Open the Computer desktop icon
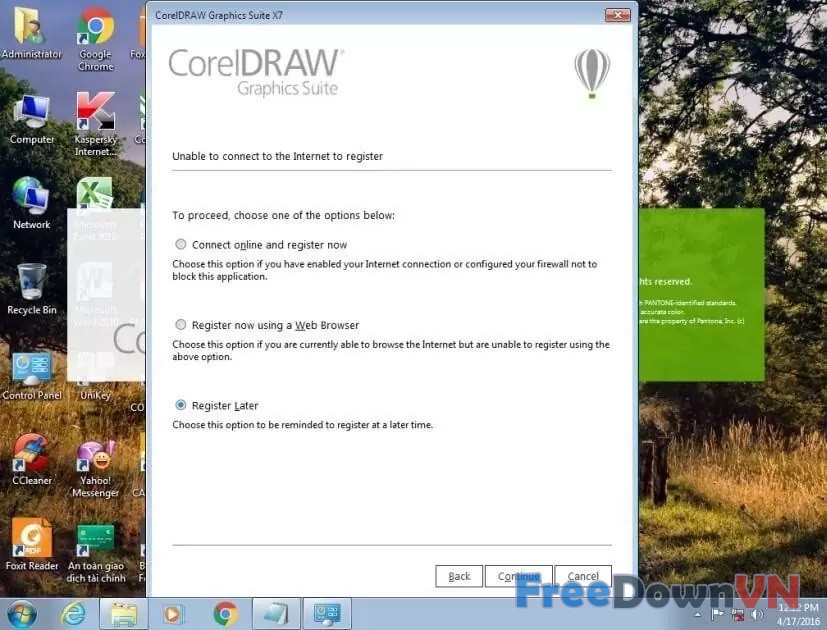827x630 pixels. pos(31,114)
